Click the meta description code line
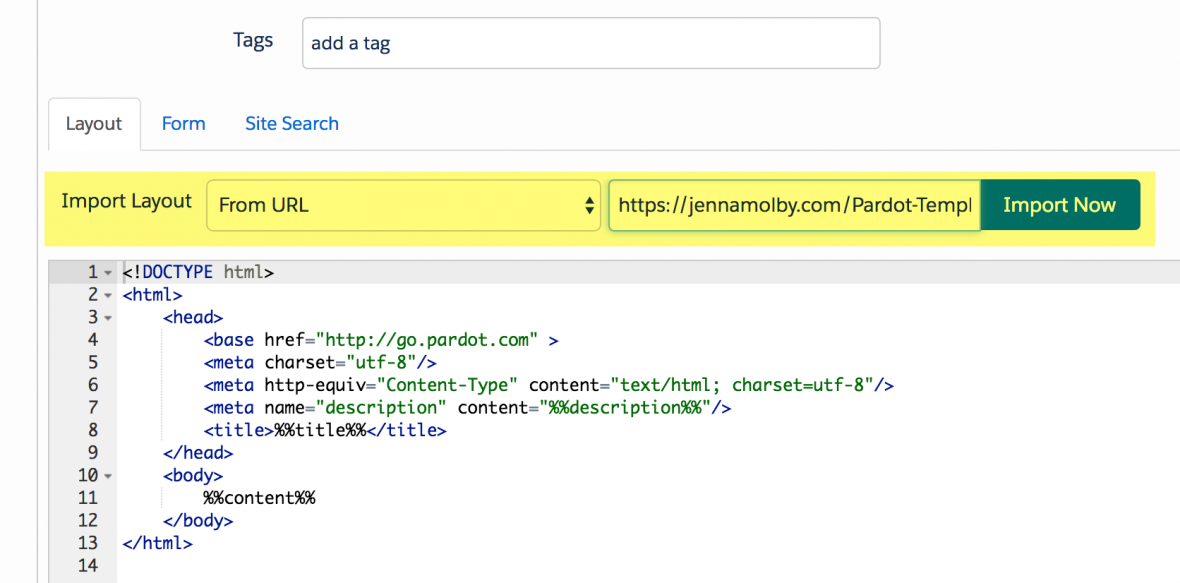This screenshot has width=1180, height=583. tap(467, 408)
